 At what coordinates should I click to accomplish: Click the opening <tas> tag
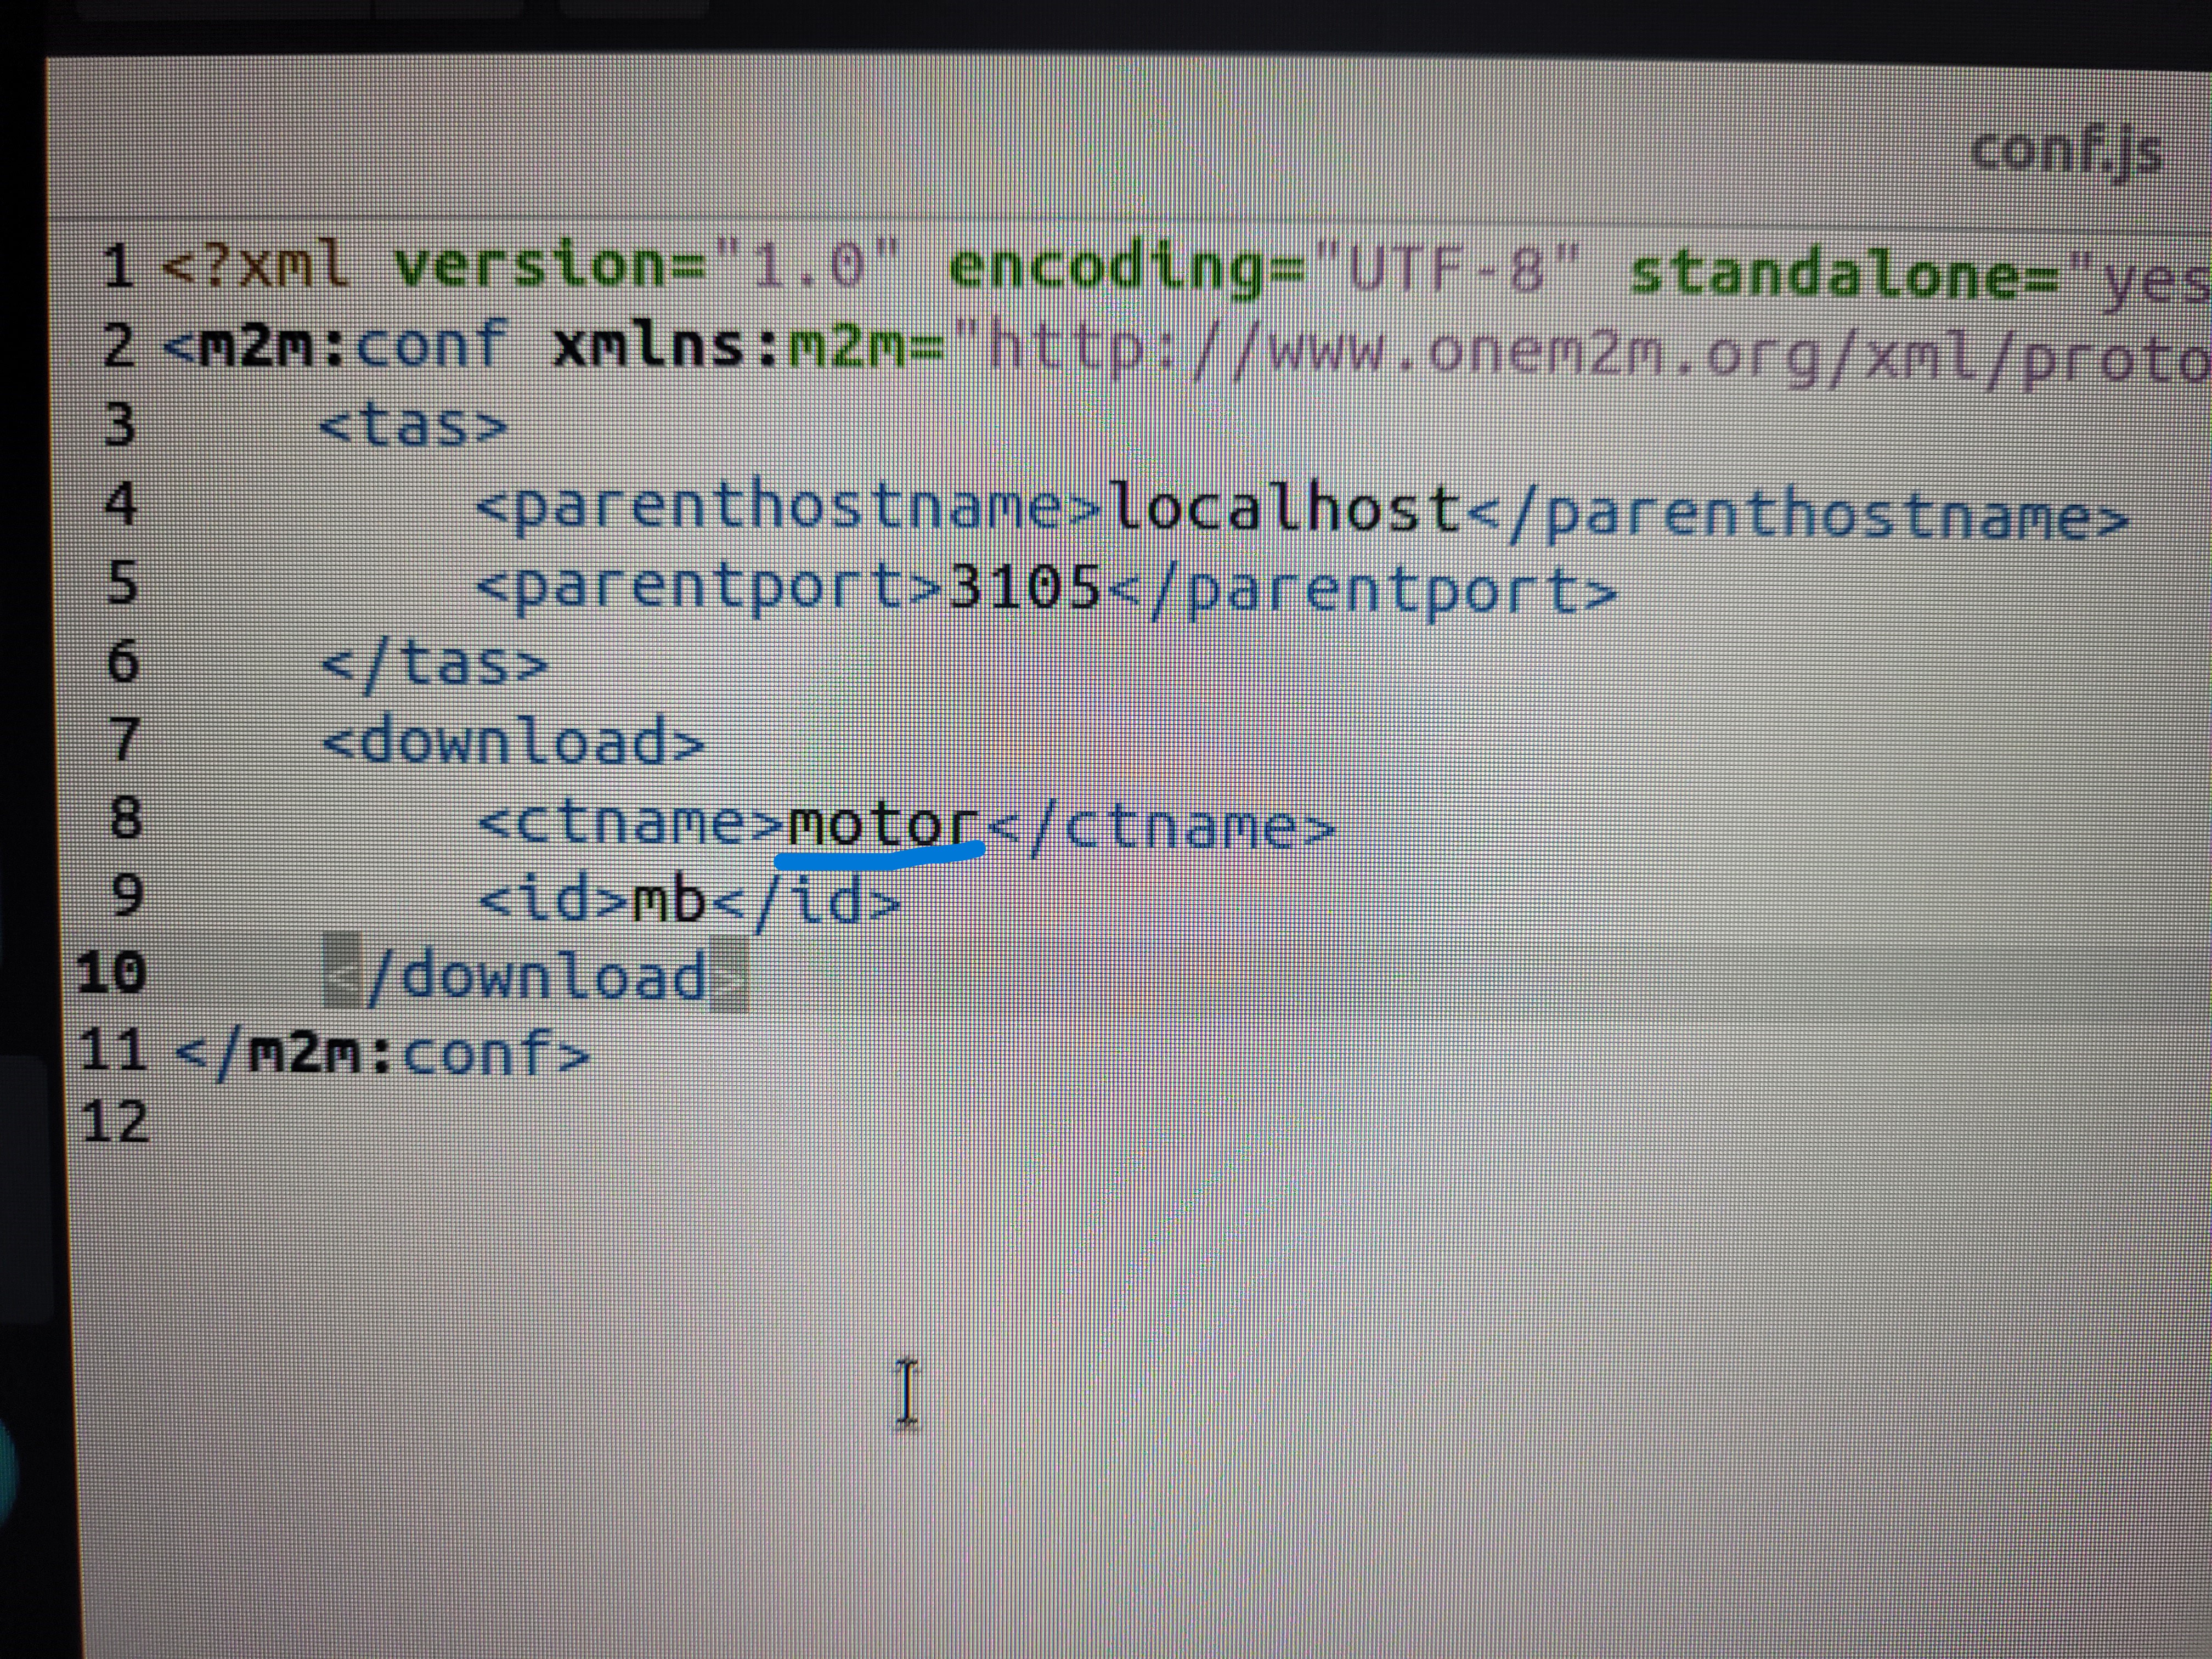413,425
